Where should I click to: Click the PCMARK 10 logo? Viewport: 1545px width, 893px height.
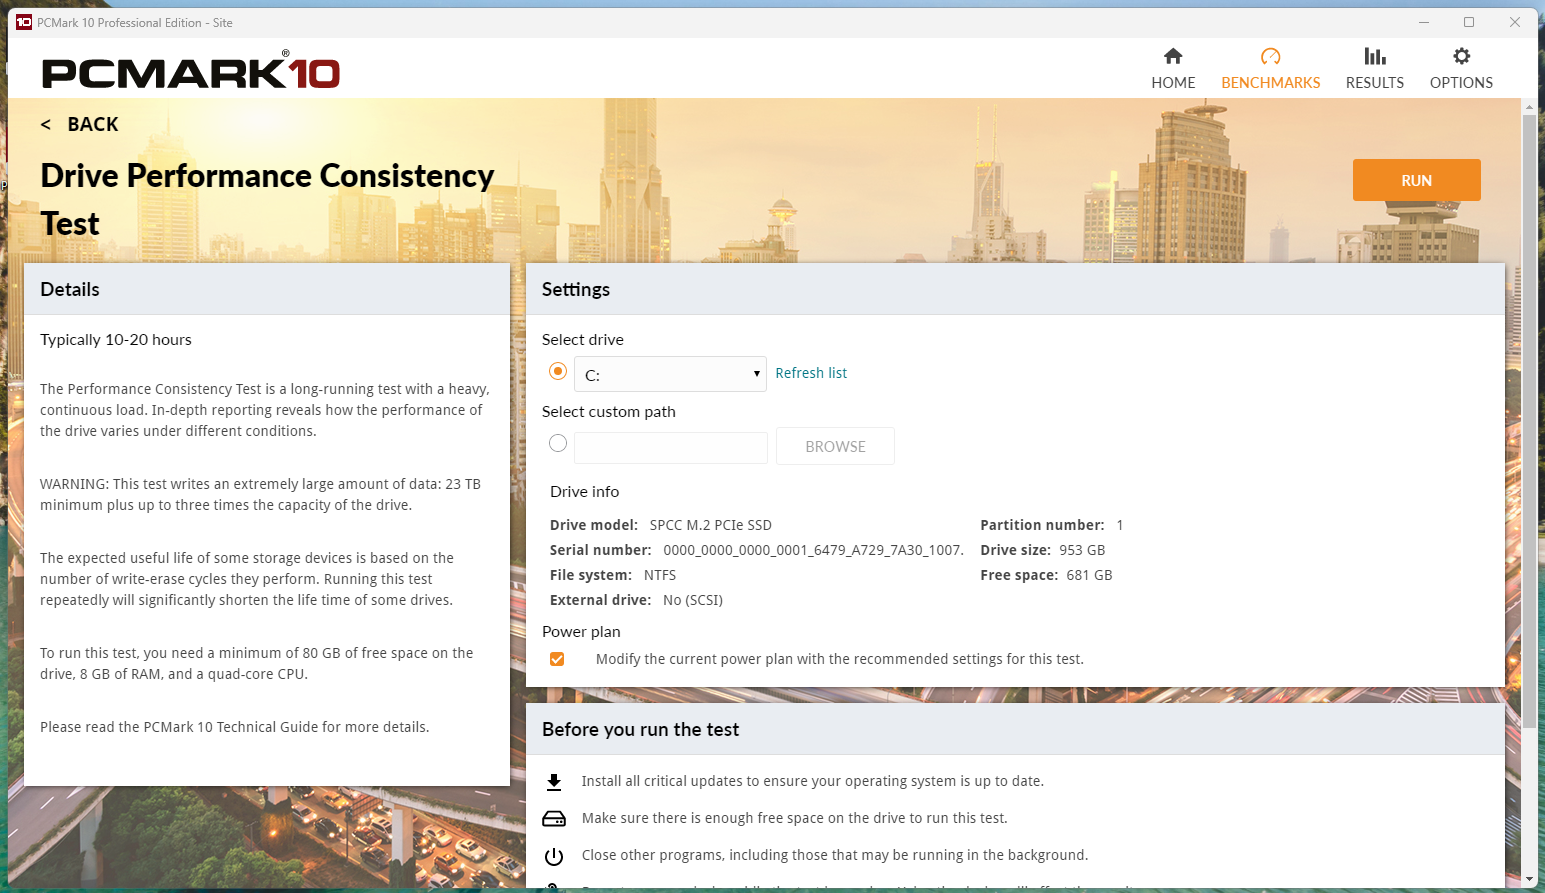[191, 72]
